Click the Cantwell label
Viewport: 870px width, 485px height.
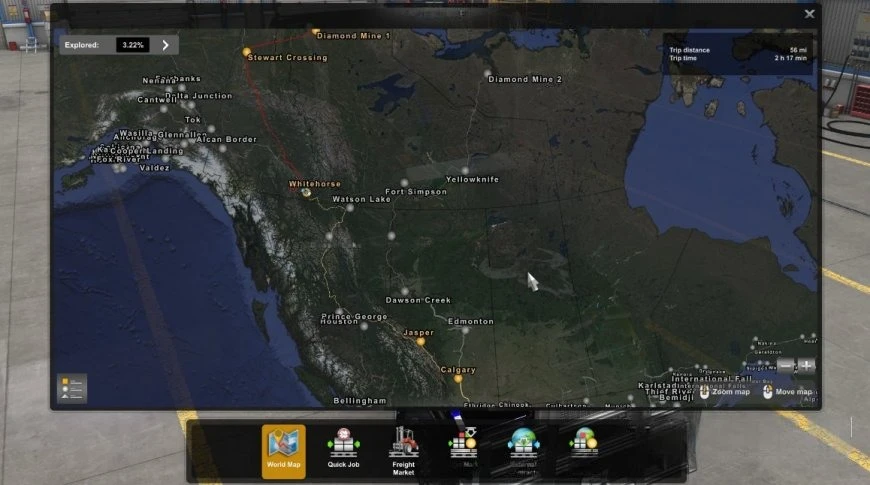tap(156, 100)
